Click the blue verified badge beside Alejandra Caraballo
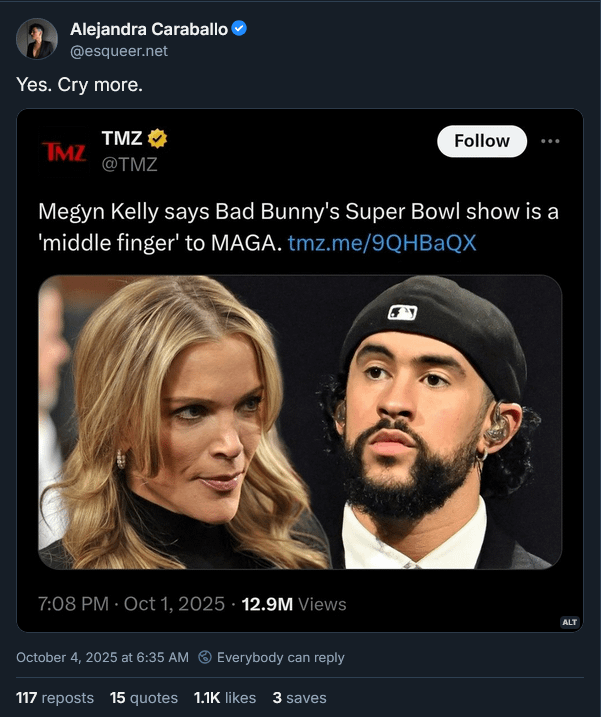Image resolution: width=601 pixels, height=717 pixels. (239, 28)
